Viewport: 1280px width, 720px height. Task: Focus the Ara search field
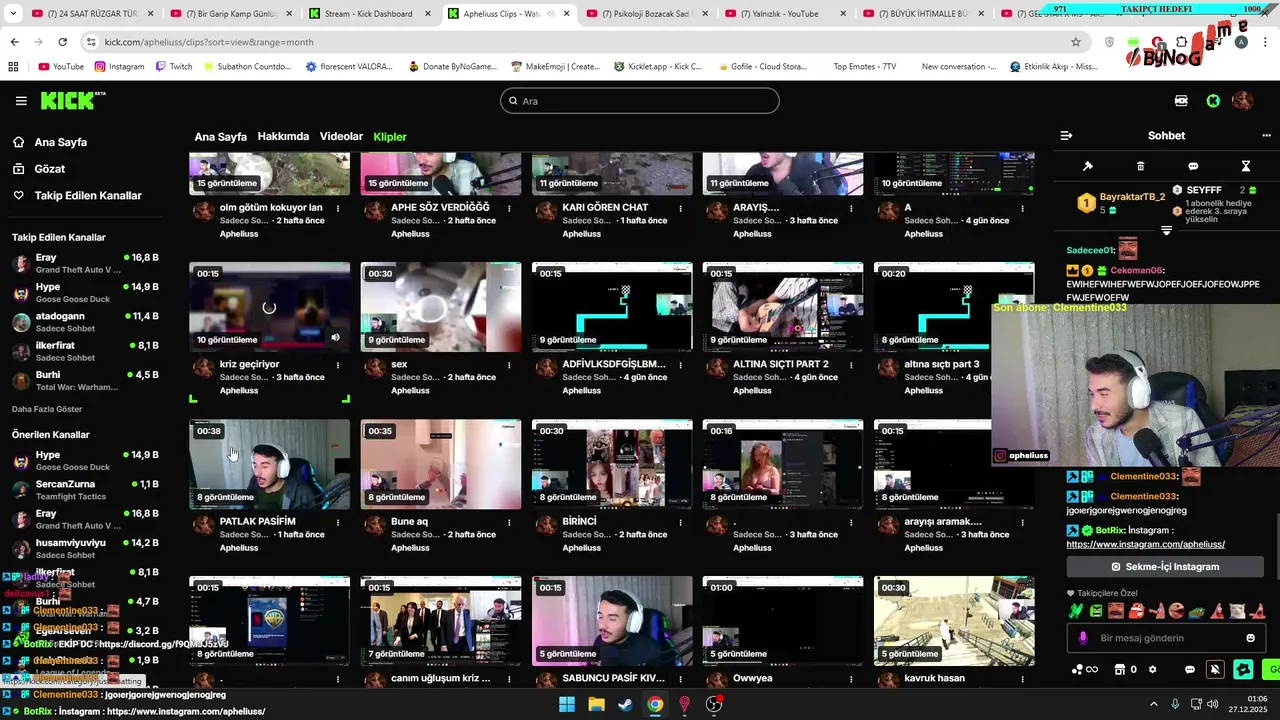pyautogui.click(x=640, y=101)
